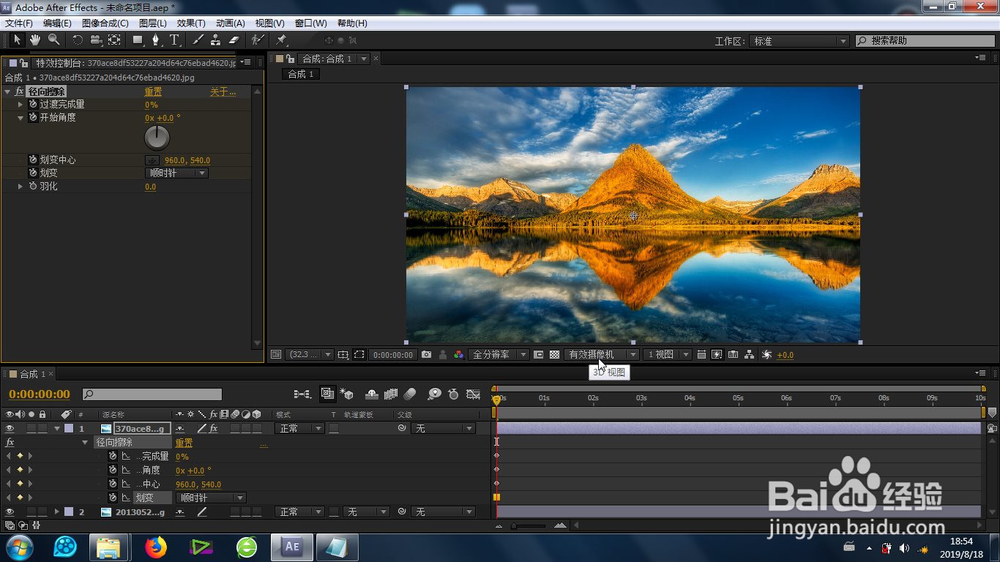
Task: Click 划变中心 crosshair point picker button
Action: (152, 160)
